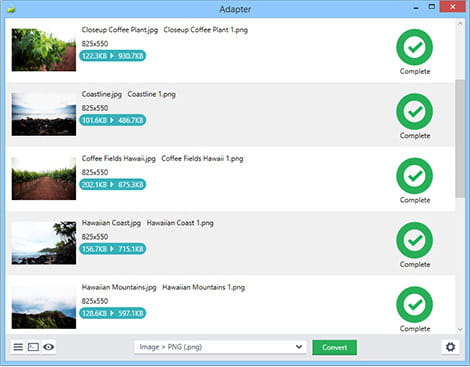Click the Complete checkmark for Coastline
The width and height of the screenshot is (470, 367).
pyautogui.click(x=414, y=111)
